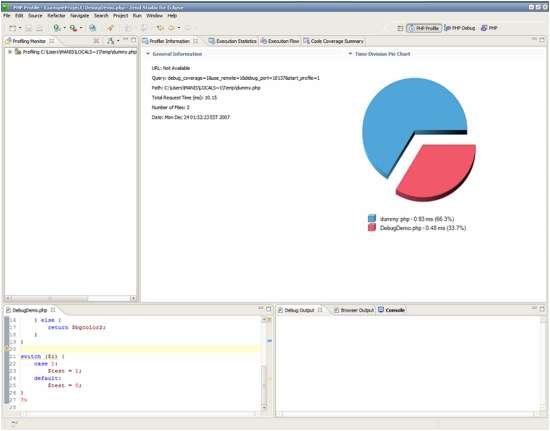Open the Source menu

tap(35, 16)
